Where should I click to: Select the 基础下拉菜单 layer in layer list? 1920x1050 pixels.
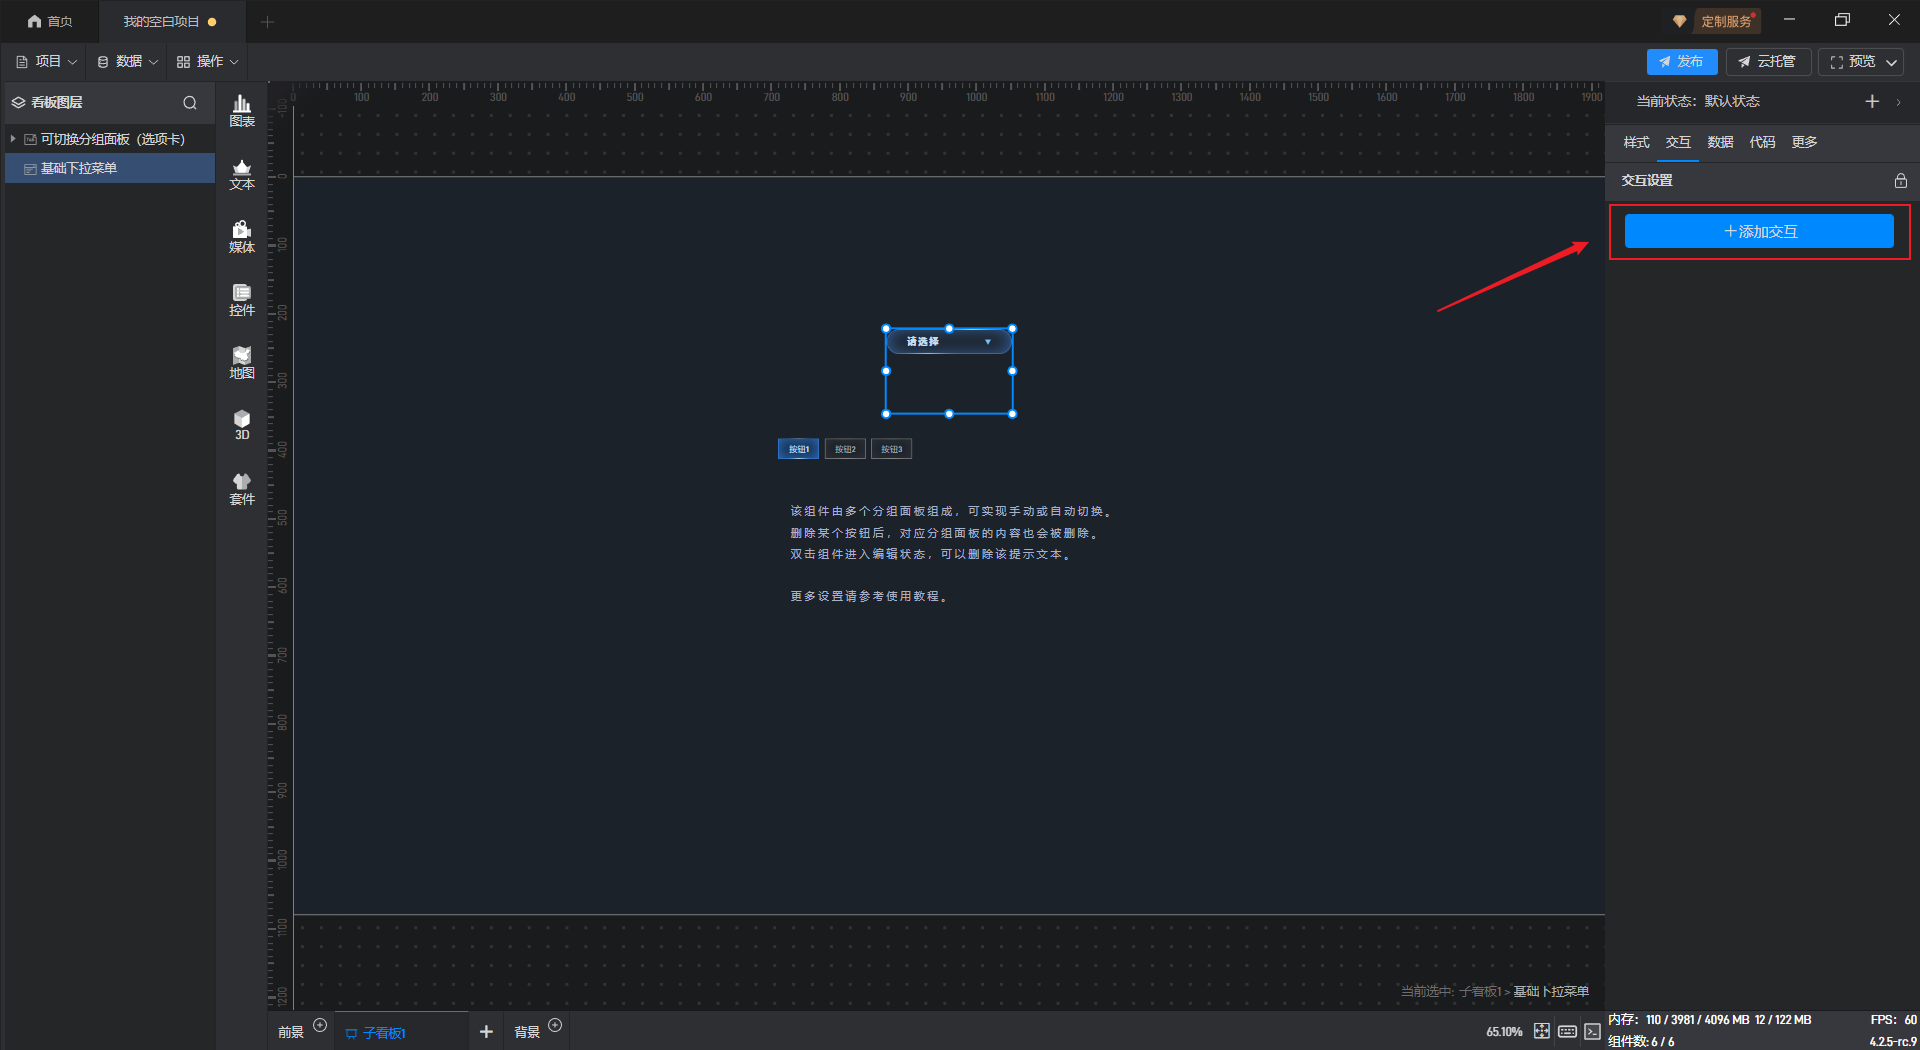tap(79, 168)
